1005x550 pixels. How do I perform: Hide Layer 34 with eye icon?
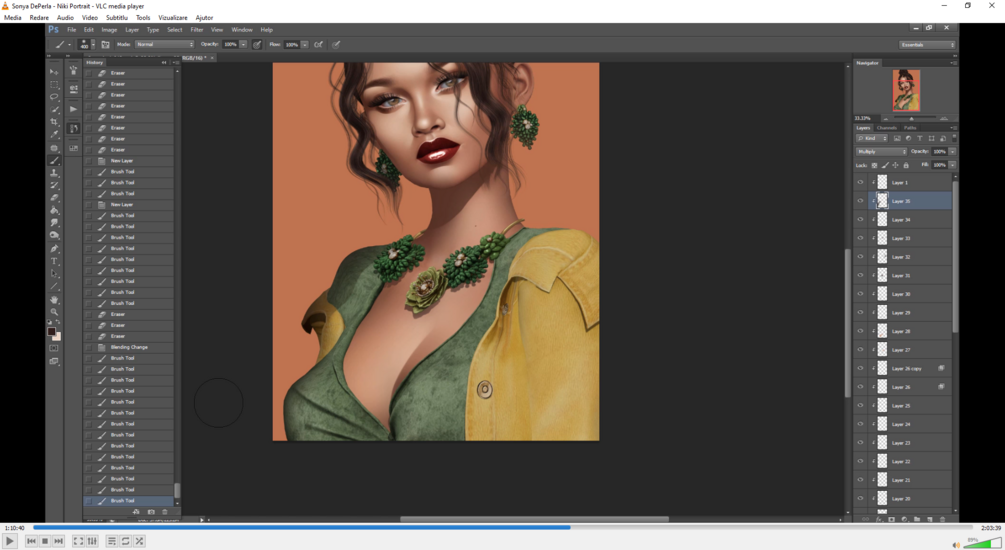(x=860, y=220)
